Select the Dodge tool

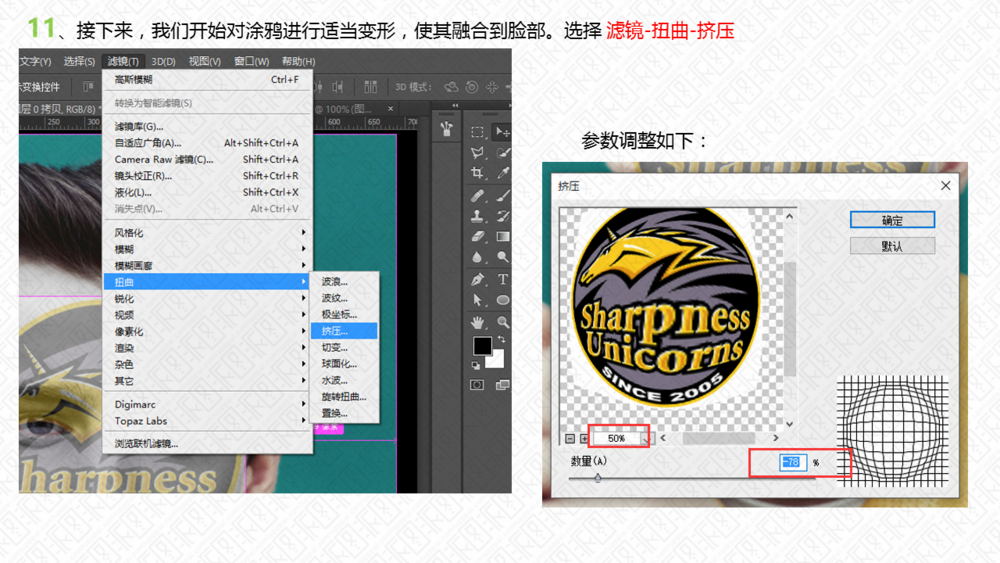point(503,257)
